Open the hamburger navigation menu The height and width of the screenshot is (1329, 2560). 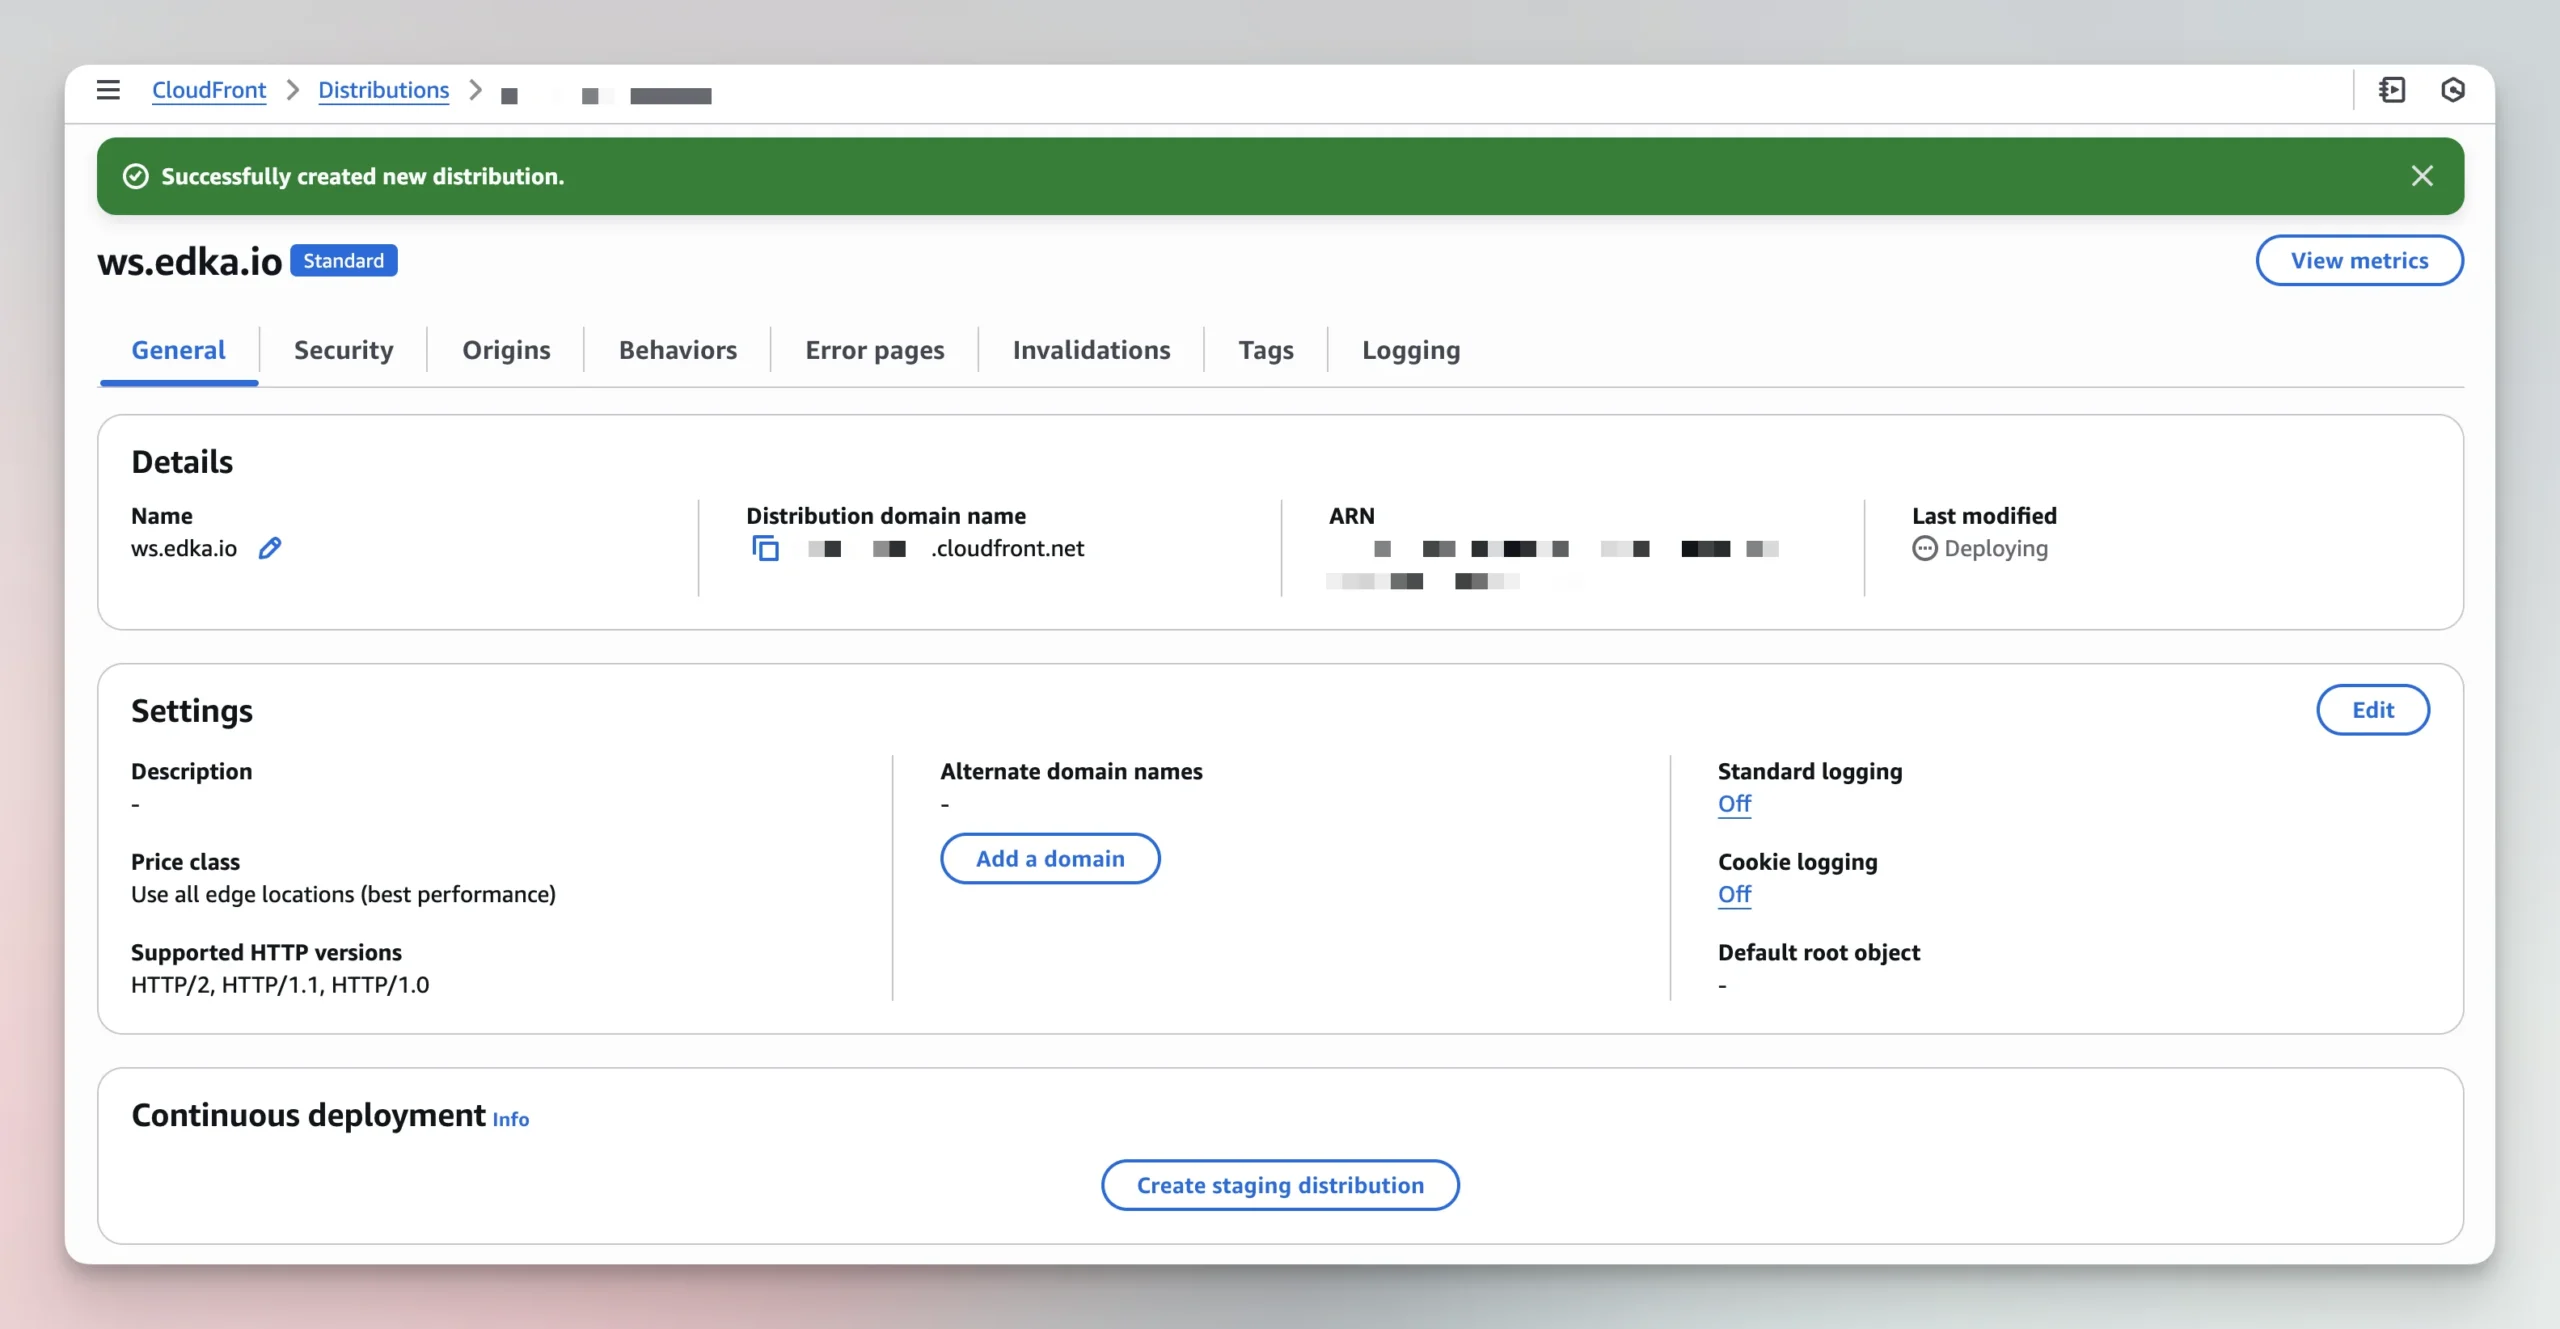tap(108, 90)
